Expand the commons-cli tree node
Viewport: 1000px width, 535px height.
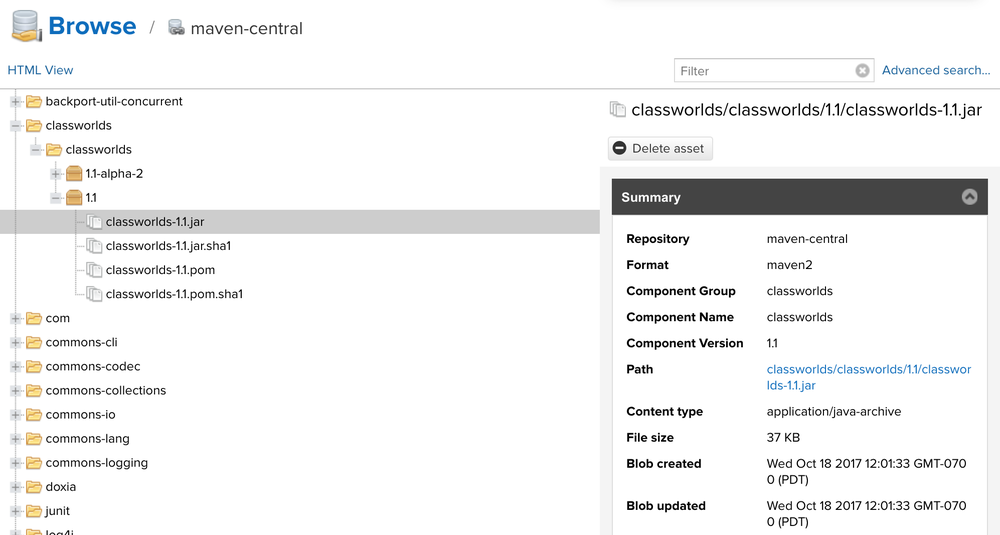click(16, 342)
